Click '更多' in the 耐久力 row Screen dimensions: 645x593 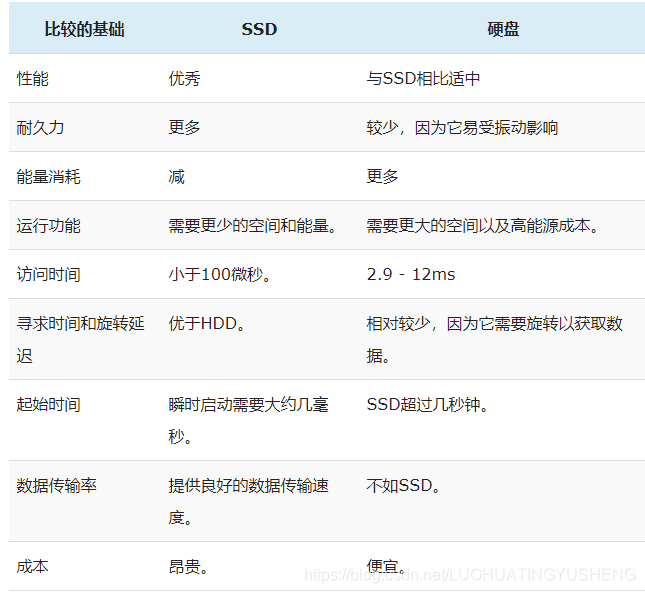tap(184, 127)
